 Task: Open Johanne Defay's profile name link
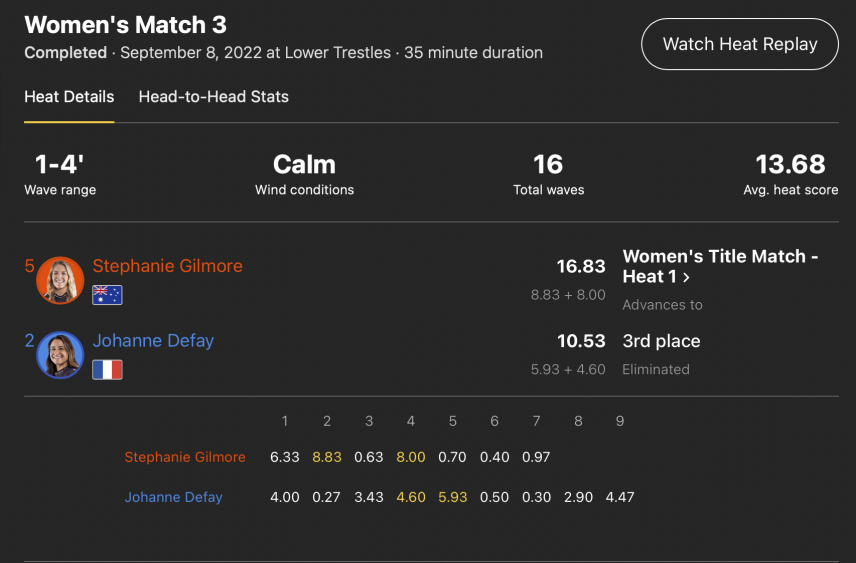click(153, 341)
